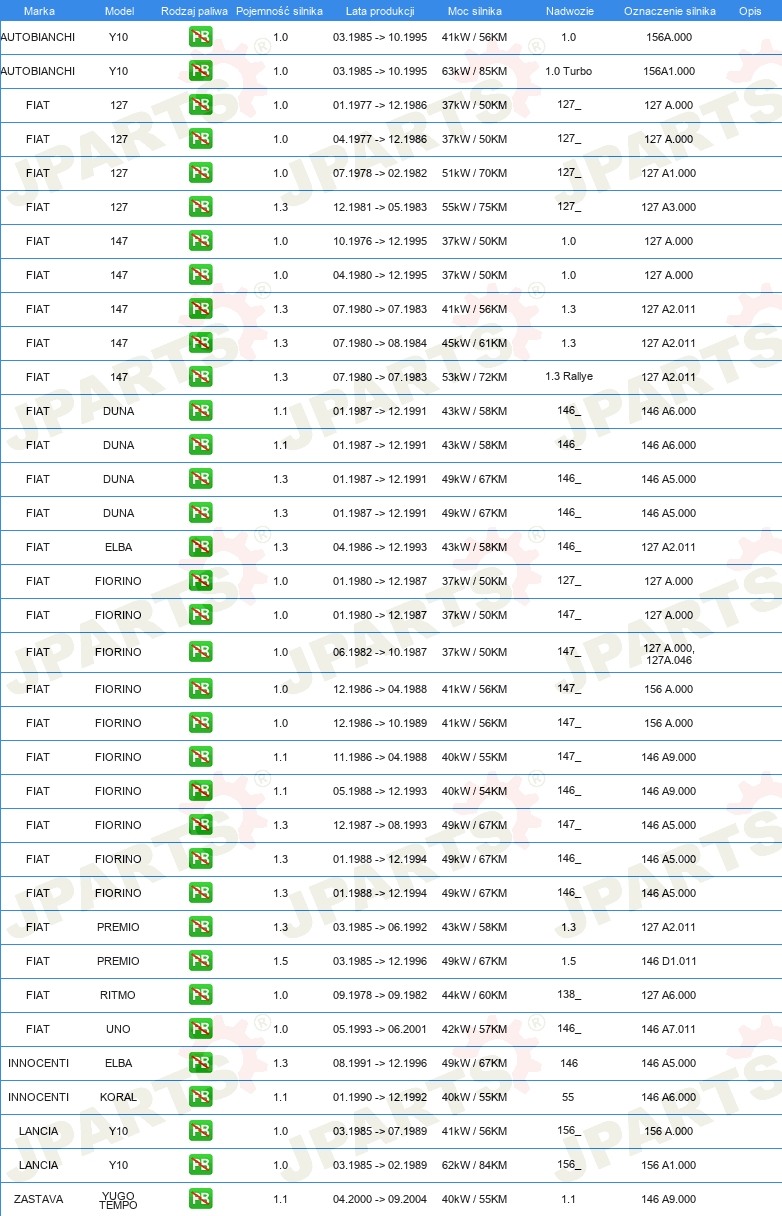Image resolution: width=782 pixels, height=1216 pixels.
Task: Click fuel icon in Fiorino 06.1982 row
Action: tap(200, 652)
